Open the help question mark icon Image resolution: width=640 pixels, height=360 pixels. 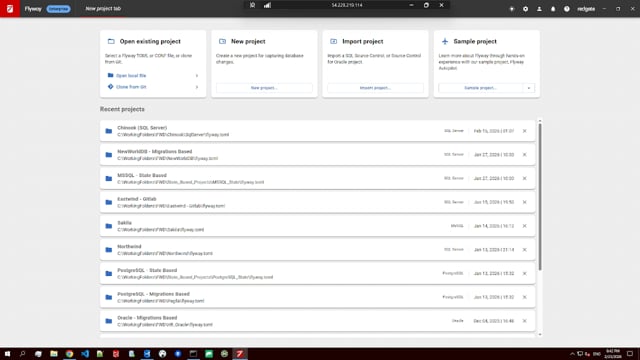pyautogui.click(x=567, y=9)
